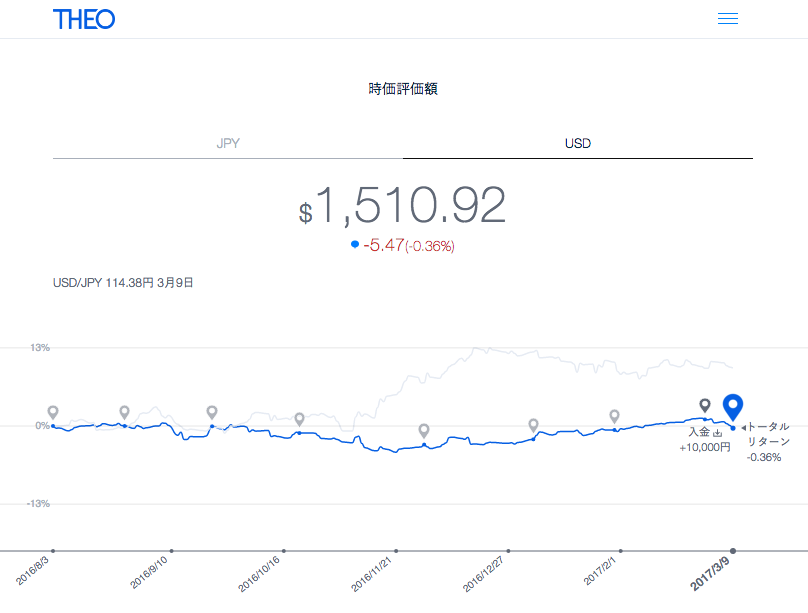Viewport: 808px width, 613px height.
Task: Click the 2016/12/27 axis date label
Action: [x=483, y=574]
